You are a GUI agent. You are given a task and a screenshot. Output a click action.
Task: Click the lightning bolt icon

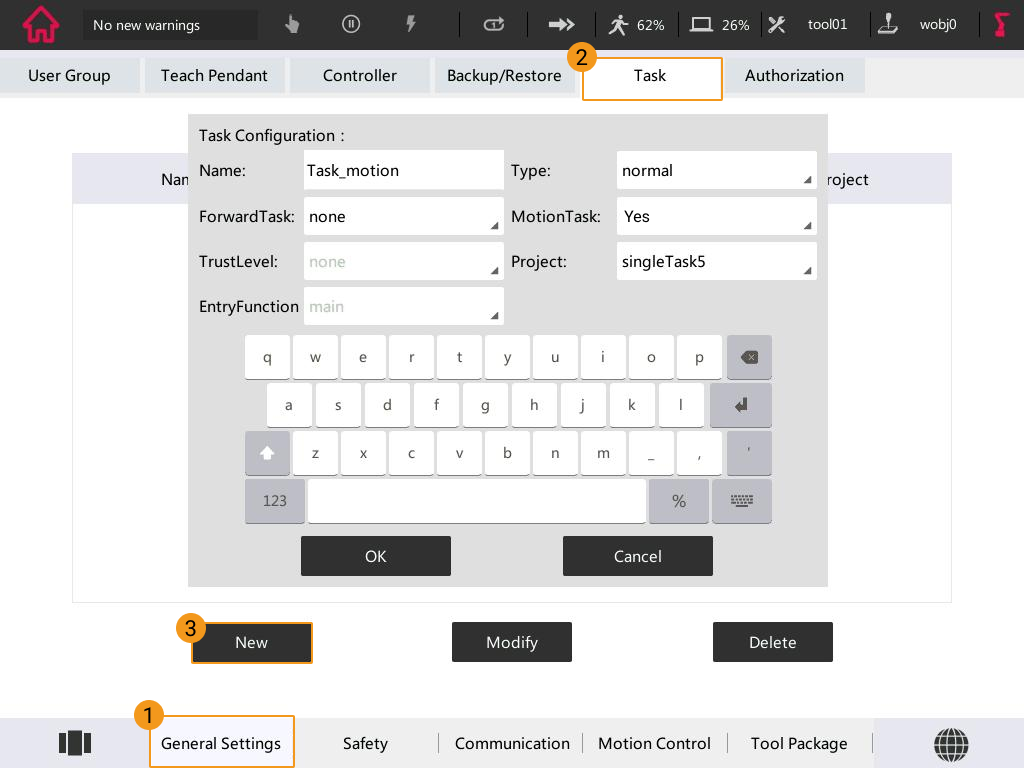pos(410,25)
